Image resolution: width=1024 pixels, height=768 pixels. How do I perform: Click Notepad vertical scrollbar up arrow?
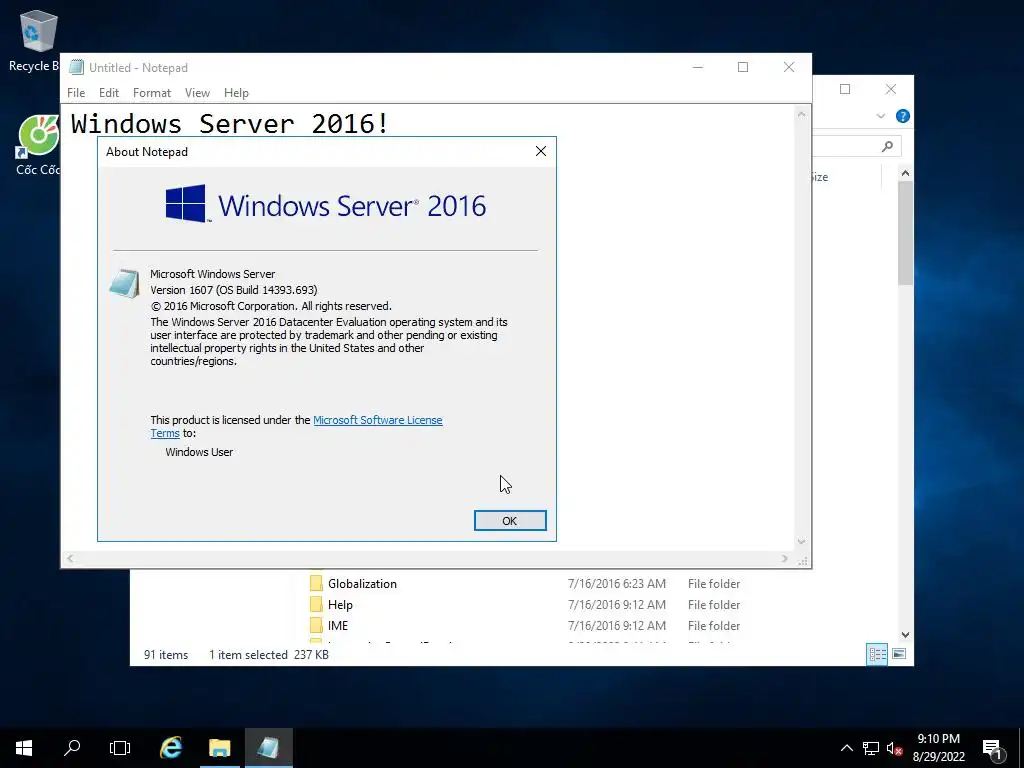coord(801,114)
